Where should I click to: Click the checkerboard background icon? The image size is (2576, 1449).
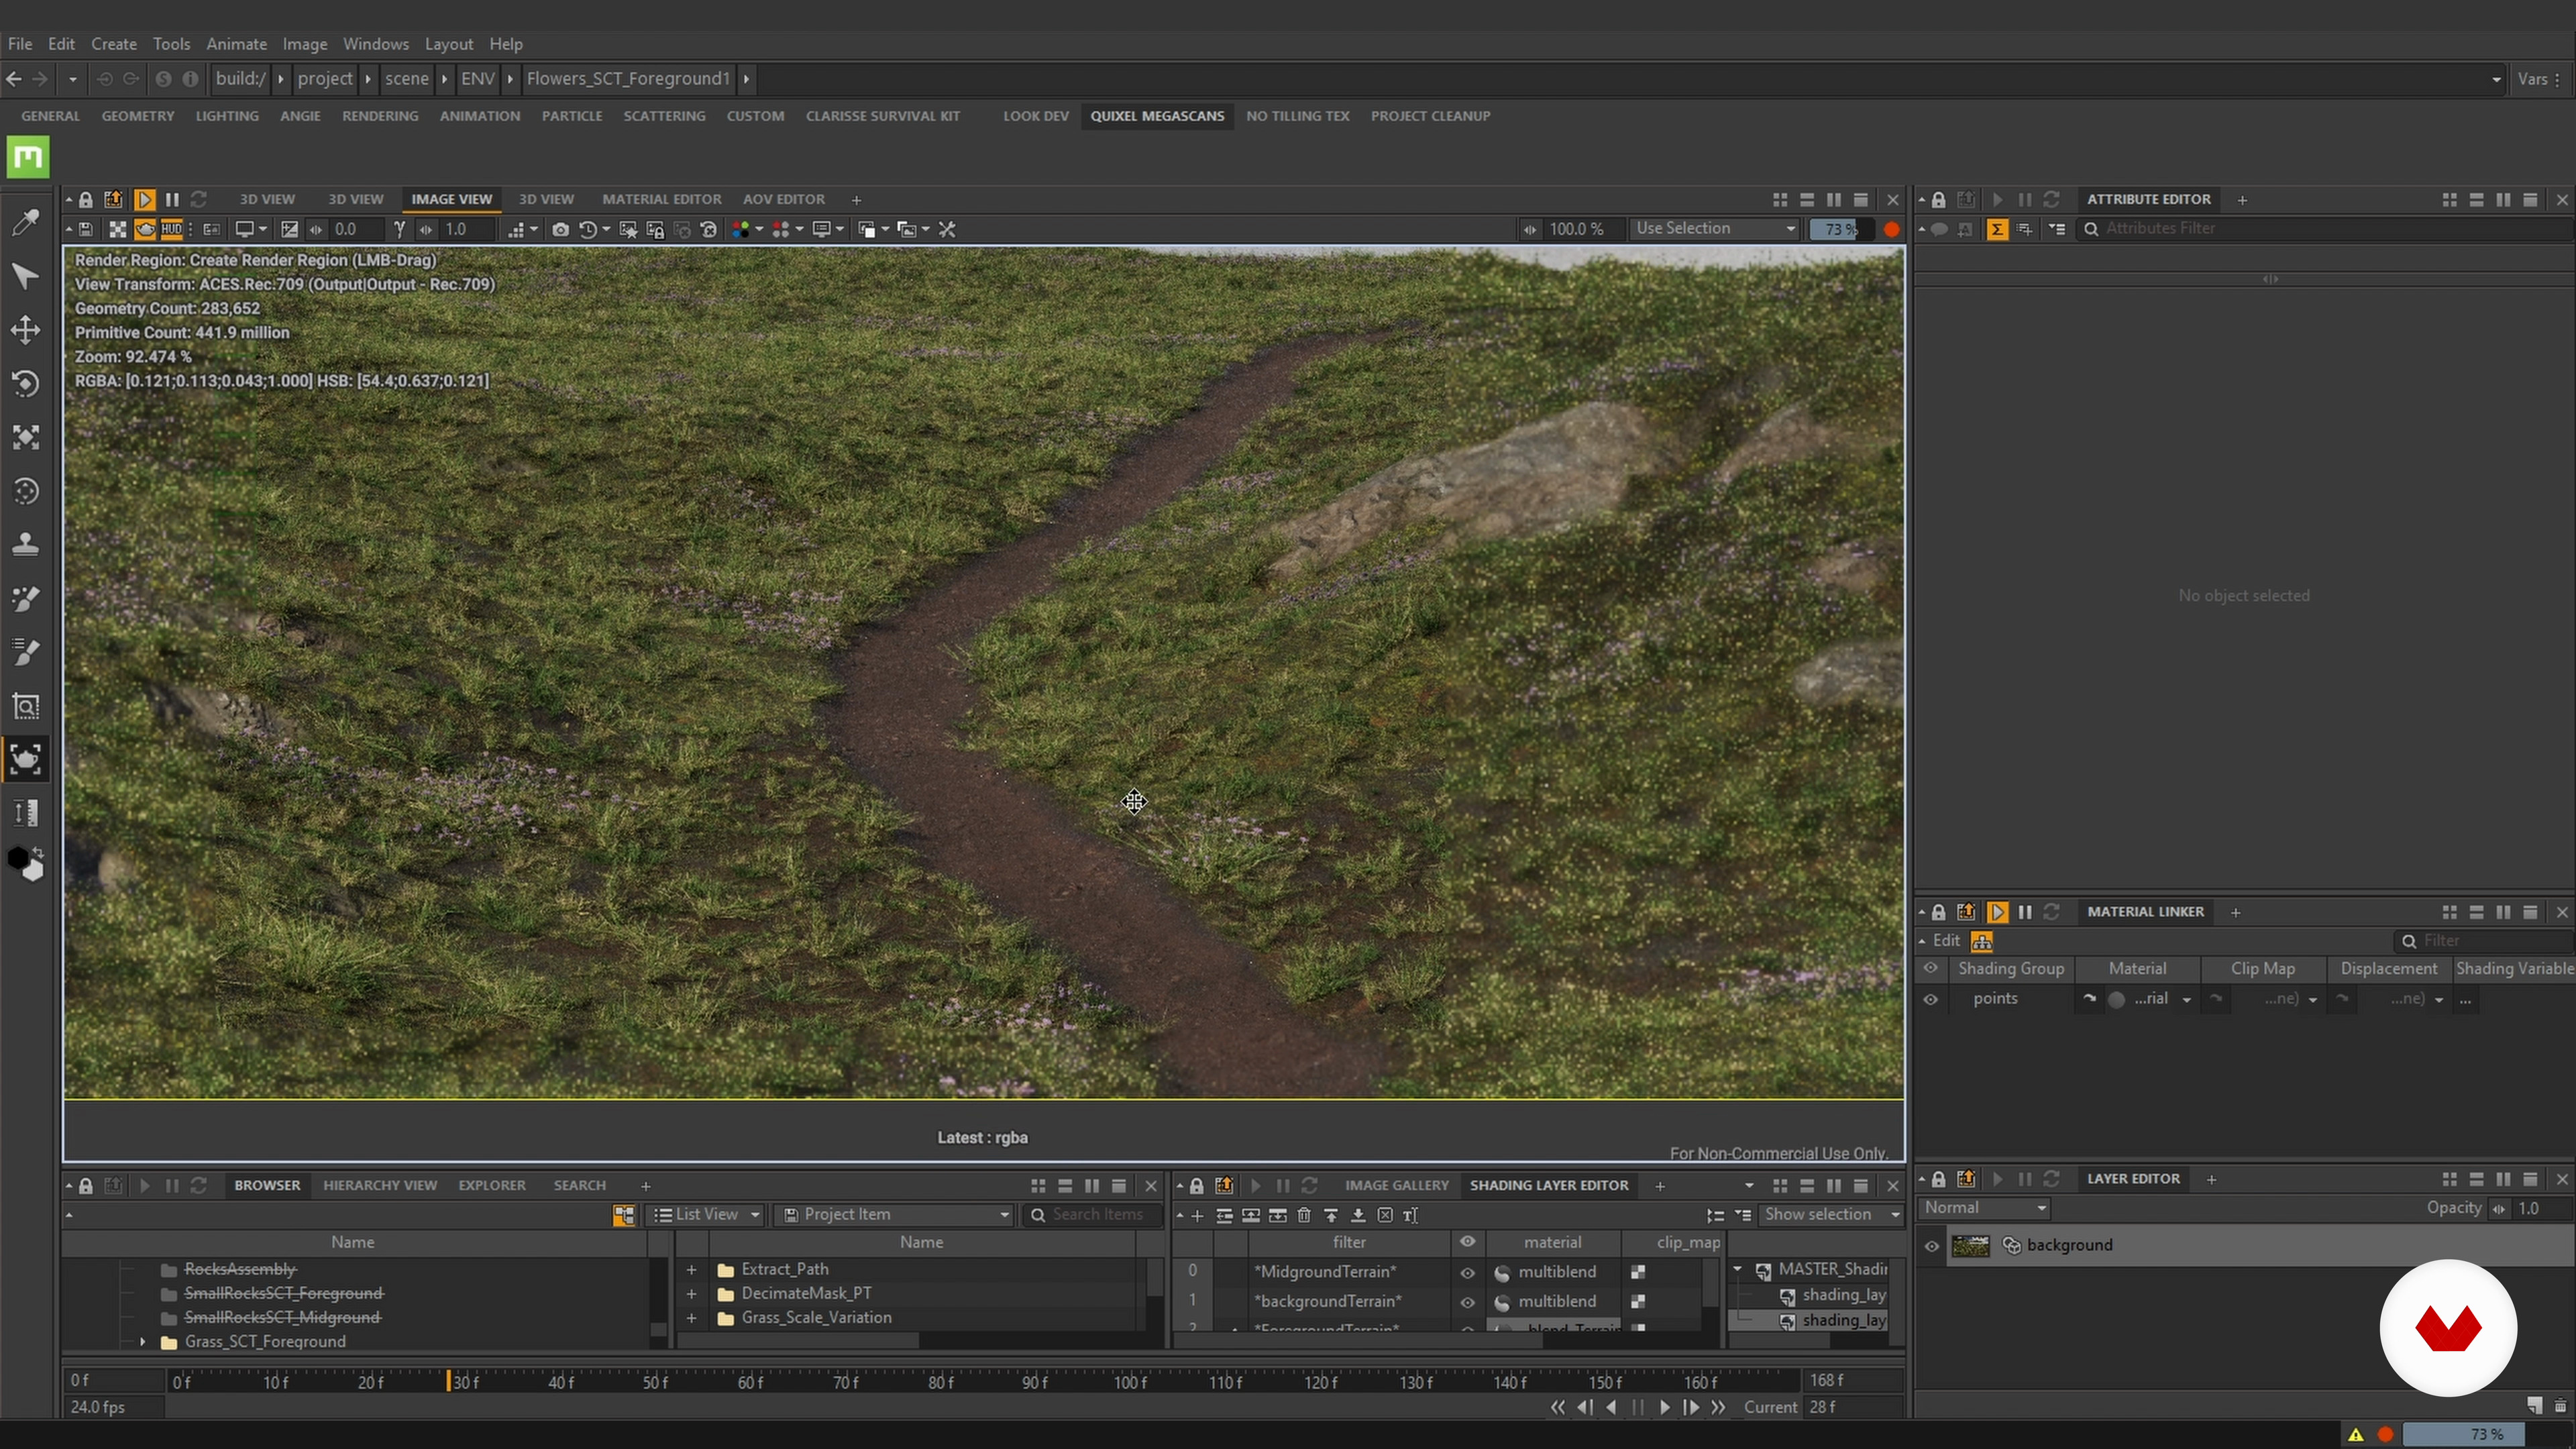tap(117, 230)
